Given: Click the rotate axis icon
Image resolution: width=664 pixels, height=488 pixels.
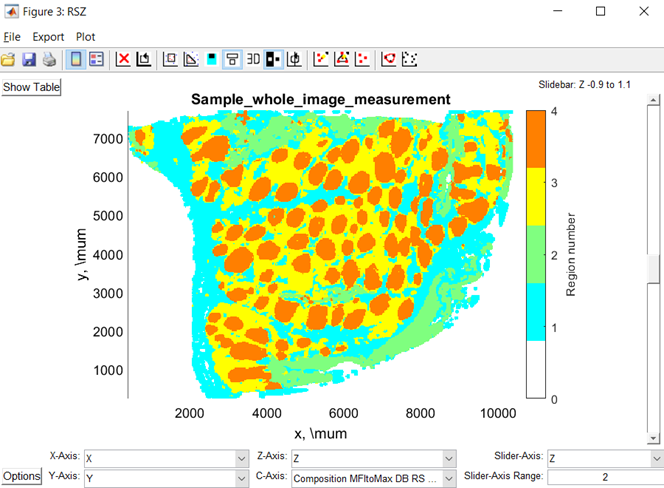Looking at the screenshot, I should (x=294, y=59).
